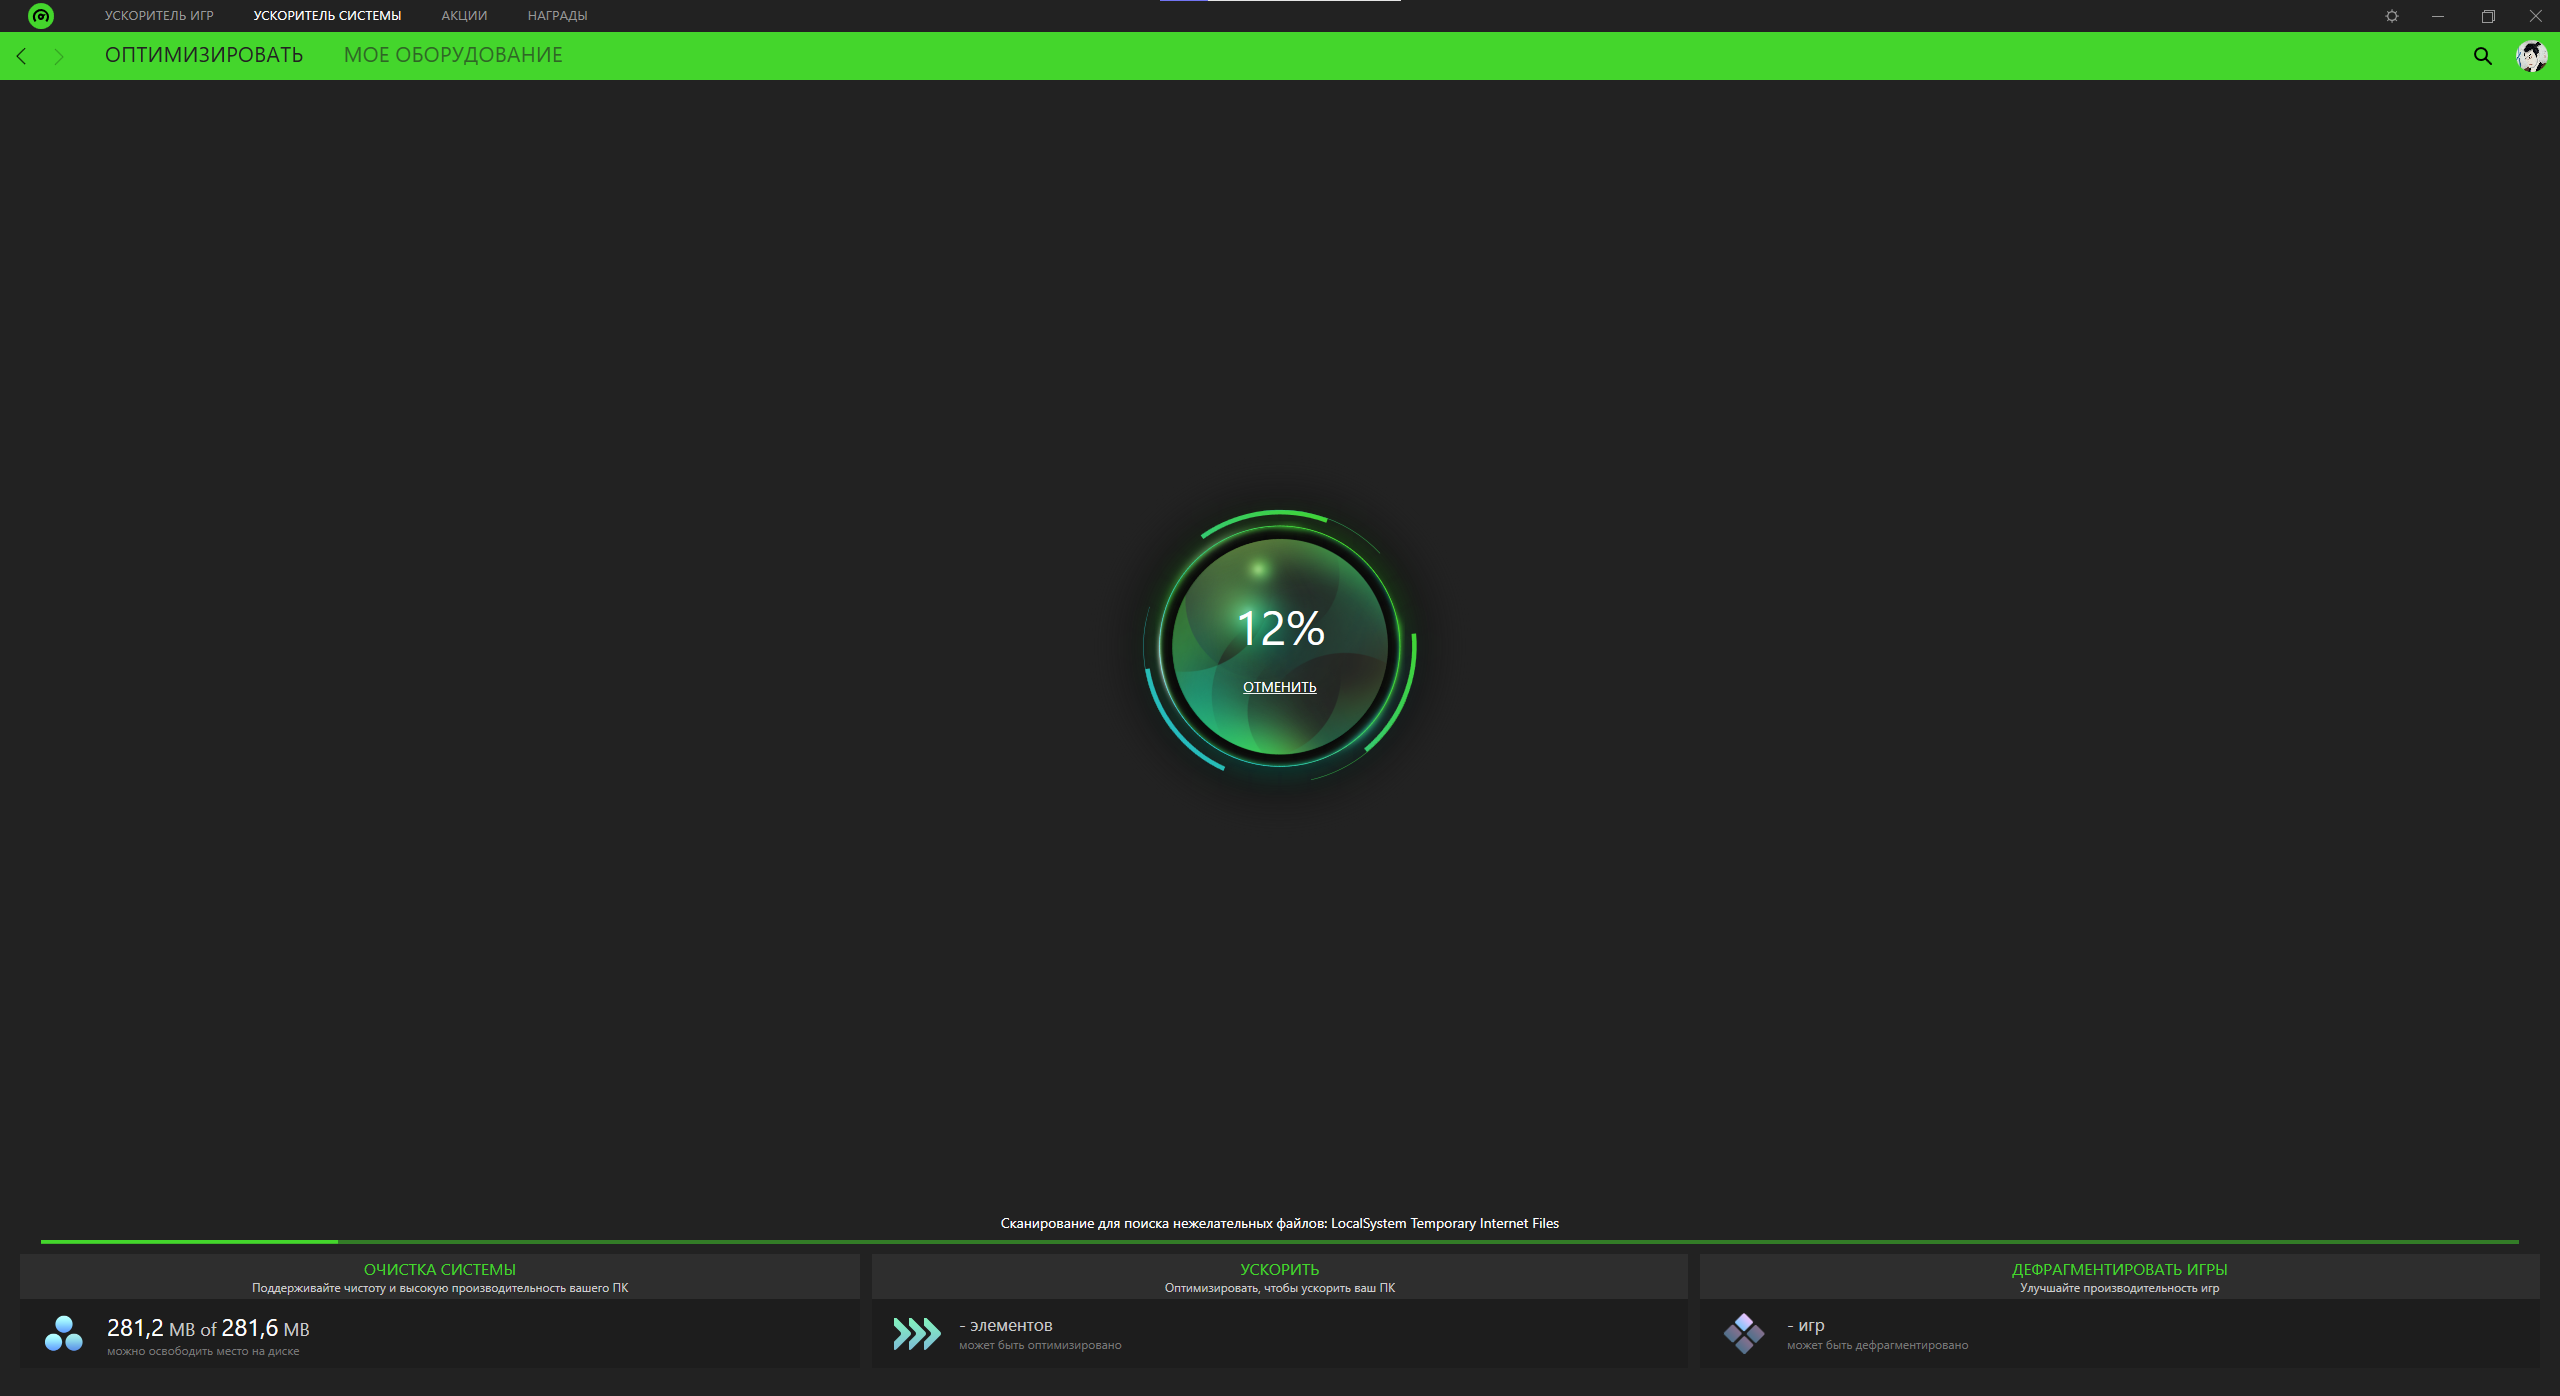Click the triple chevron speed-up icon

(x=916, y=1334)
